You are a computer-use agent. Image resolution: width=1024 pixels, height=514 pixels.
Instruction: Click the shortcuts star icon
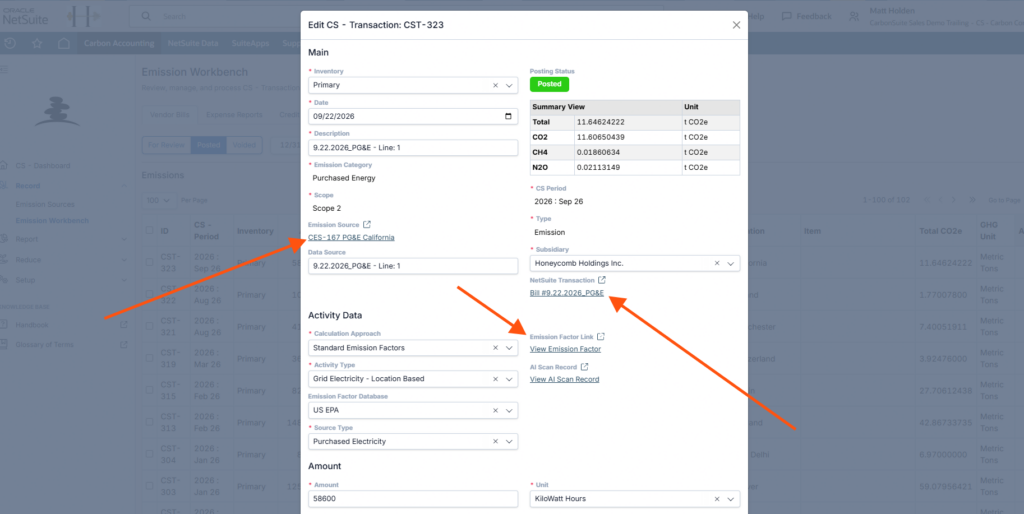[37, 44]
